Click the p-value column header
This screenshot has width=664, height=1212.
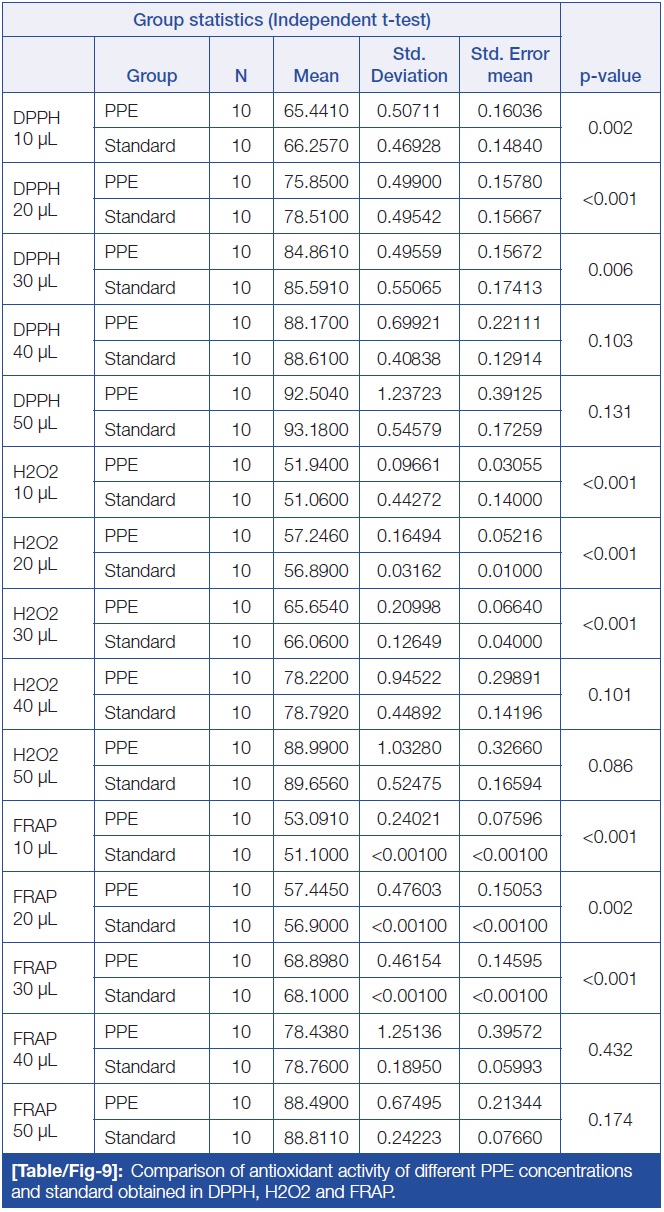pyautogui.click(x=610, y=76)
